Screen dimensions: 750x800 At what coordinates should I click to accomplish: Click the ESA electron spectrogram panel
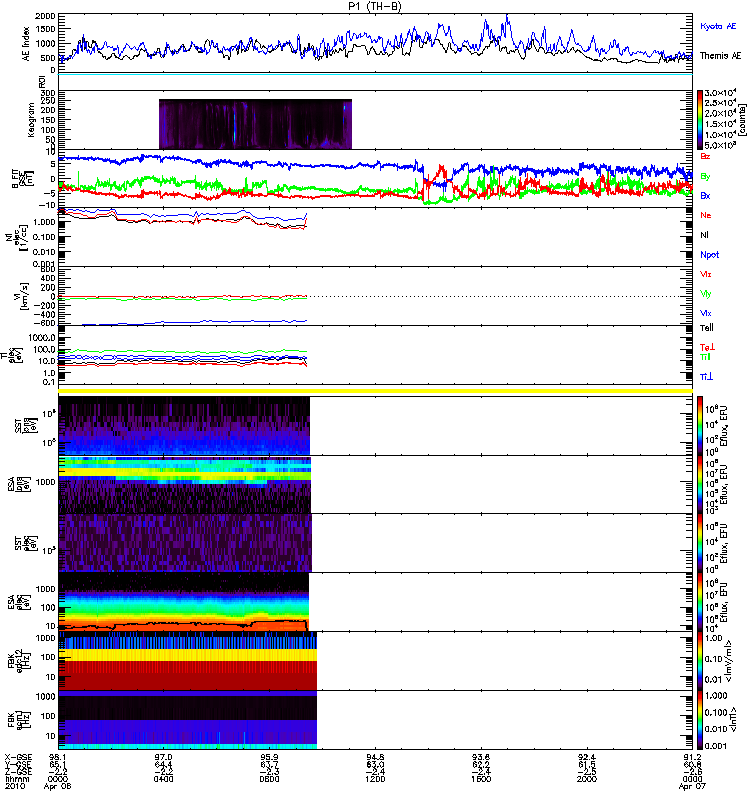coord(184,602)
